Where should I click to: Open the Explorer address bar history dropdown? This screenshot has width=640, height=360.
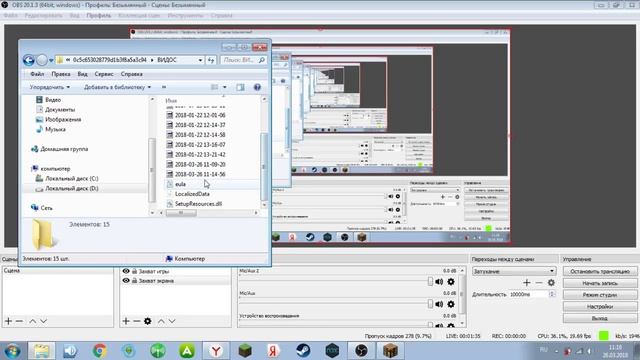pos(200,60)
